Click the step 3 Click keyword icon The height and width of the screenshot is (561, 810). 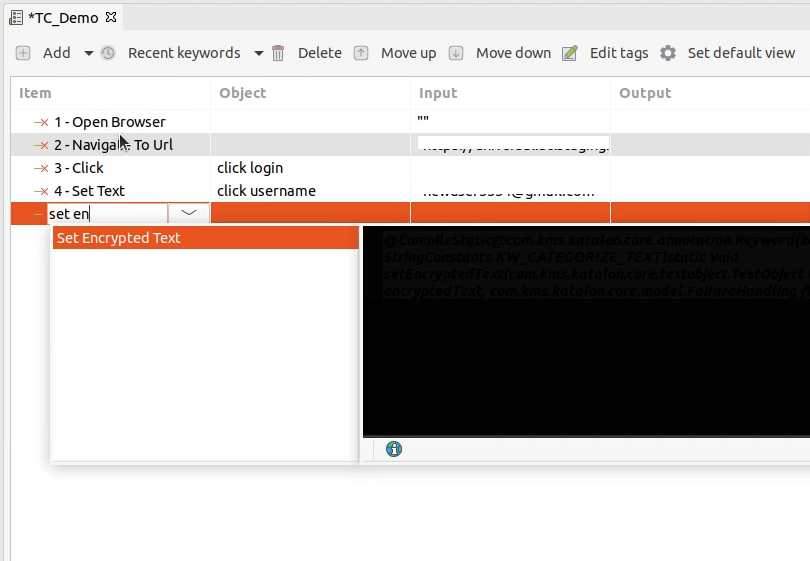[x=41, y=168]
